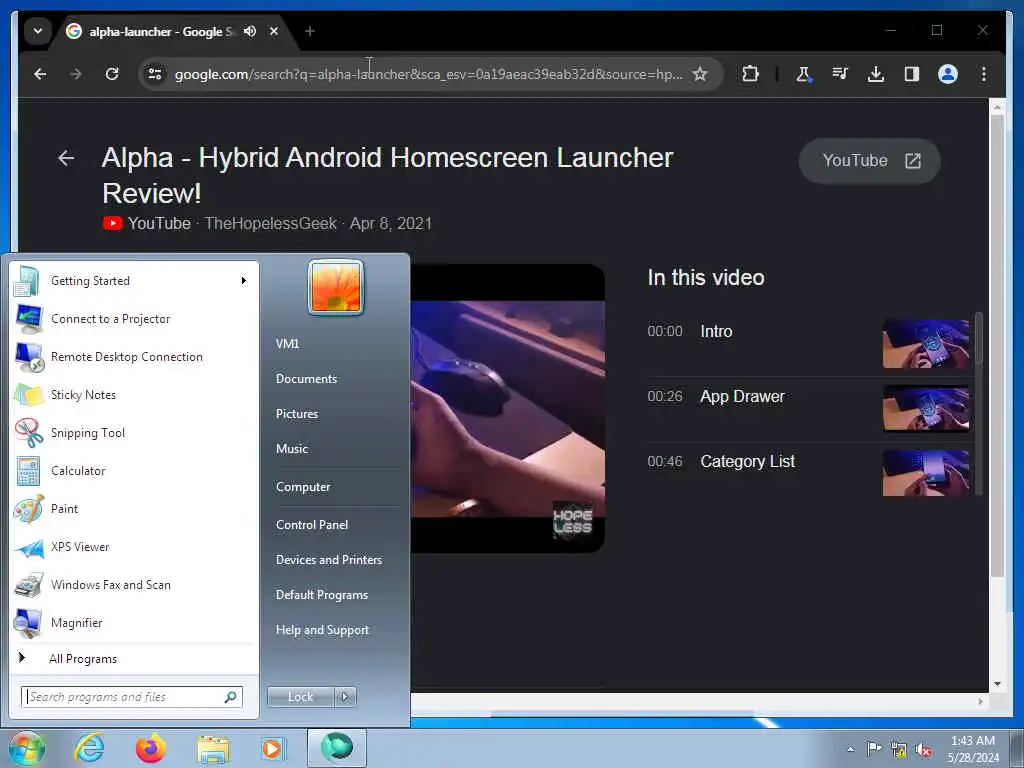Screen dimensions: 1024x768
Task: Open Help and Support
Action: (323, 630)
